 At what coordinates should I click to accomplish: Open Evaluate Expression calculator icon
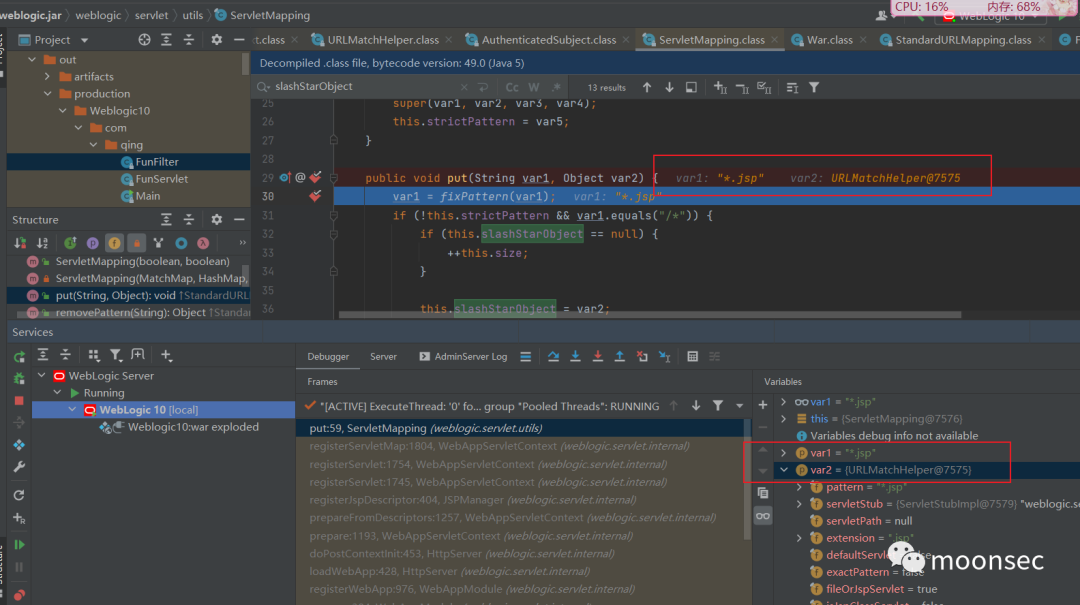click(692, 356)
